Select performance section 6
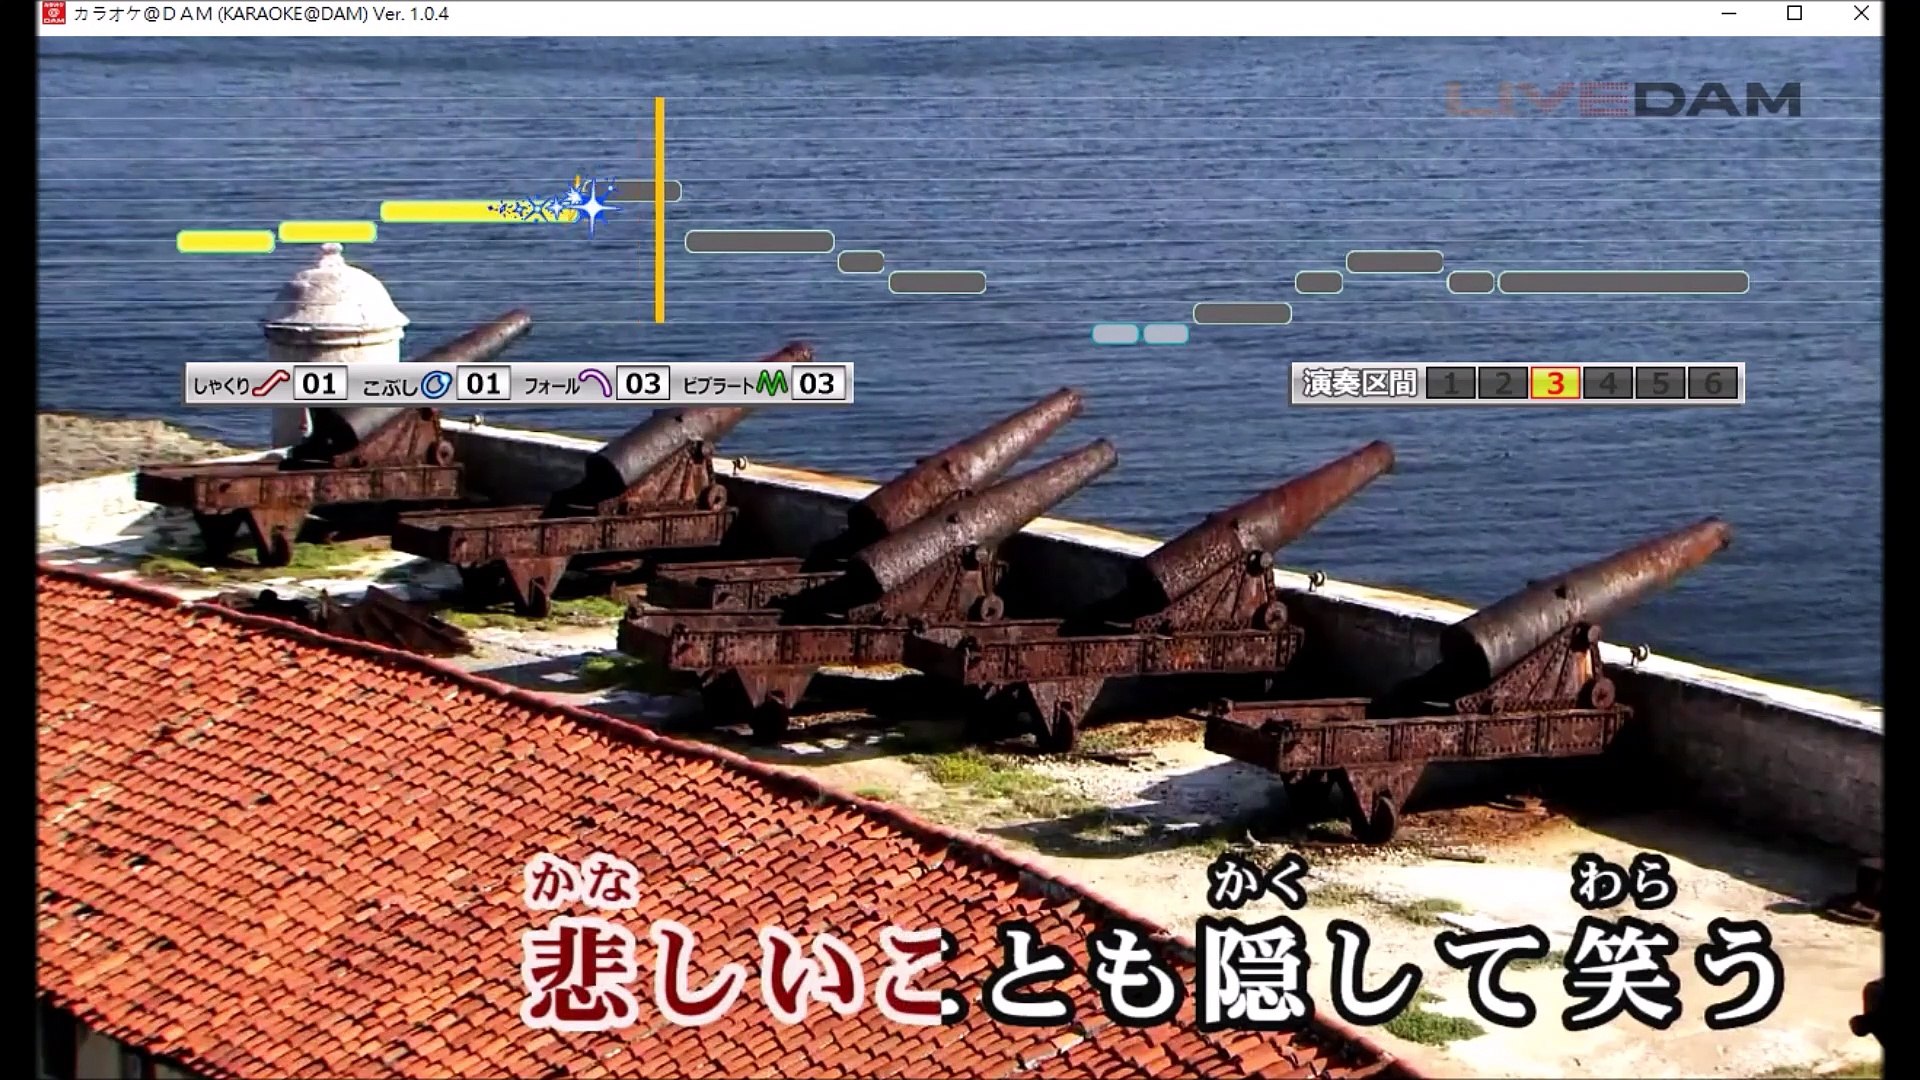The height and width of the screenshot is (1080, 1920). (1713, 384)
